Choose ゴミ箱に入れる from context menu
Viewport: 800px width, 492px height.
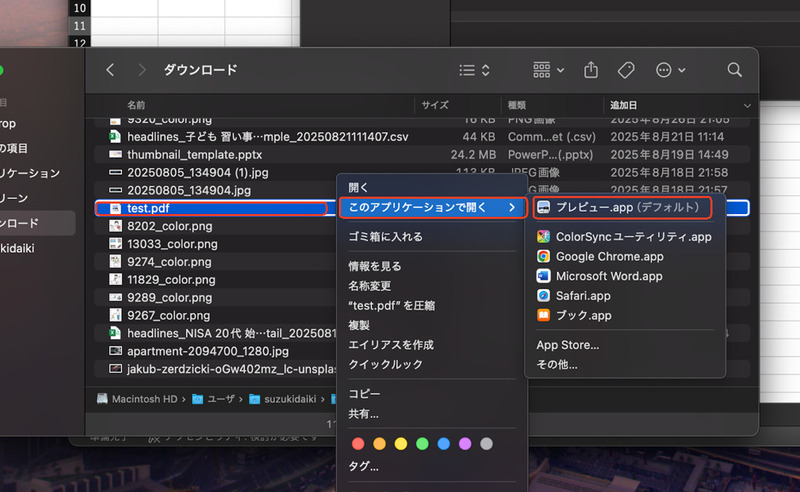pos(385,237)
